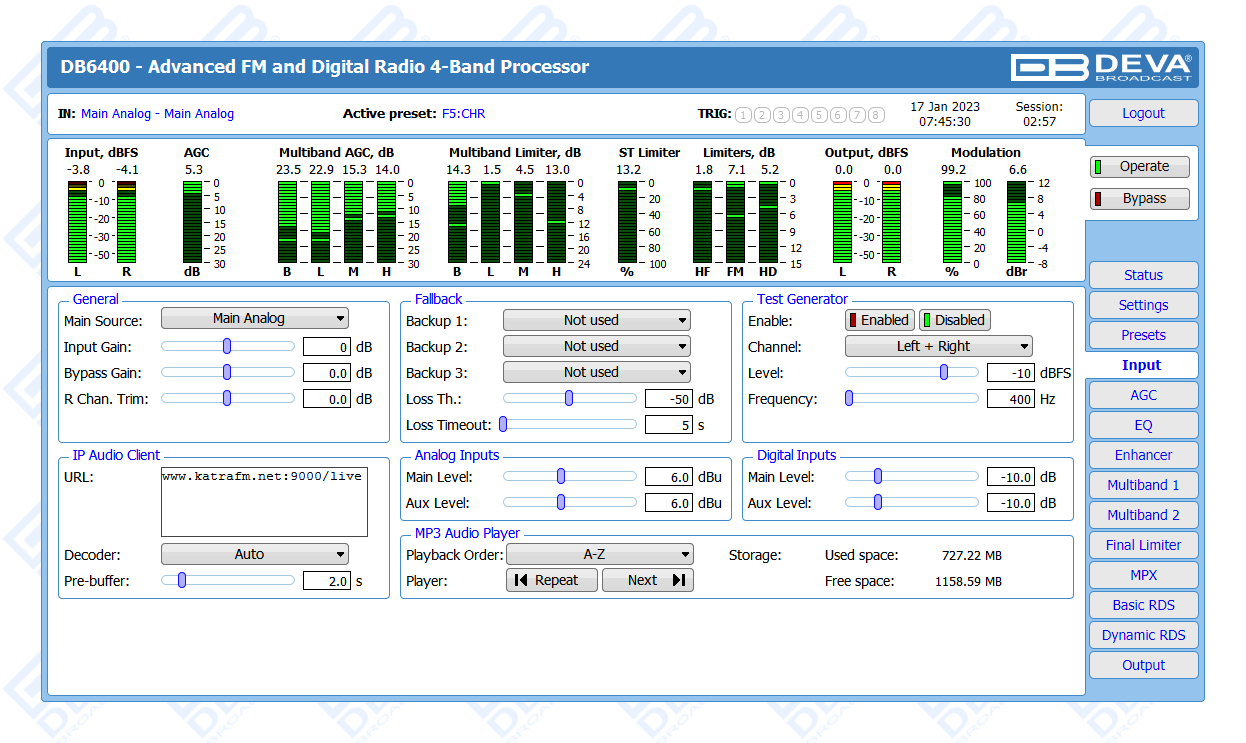The width and height of the screenshot is (1246, 743).
Task: Click trigger indicator number 1
Action: 743,115
